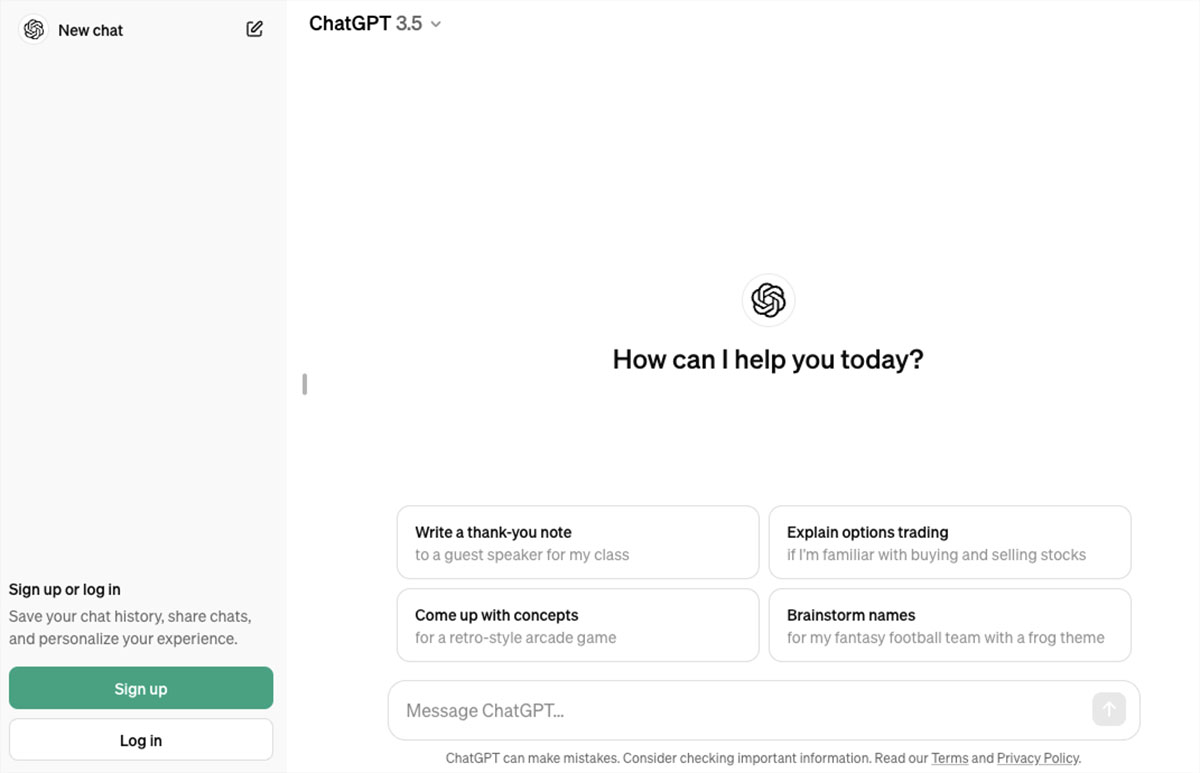
Task: Open the Privacy Policy link
Action: pos(1037,758)
